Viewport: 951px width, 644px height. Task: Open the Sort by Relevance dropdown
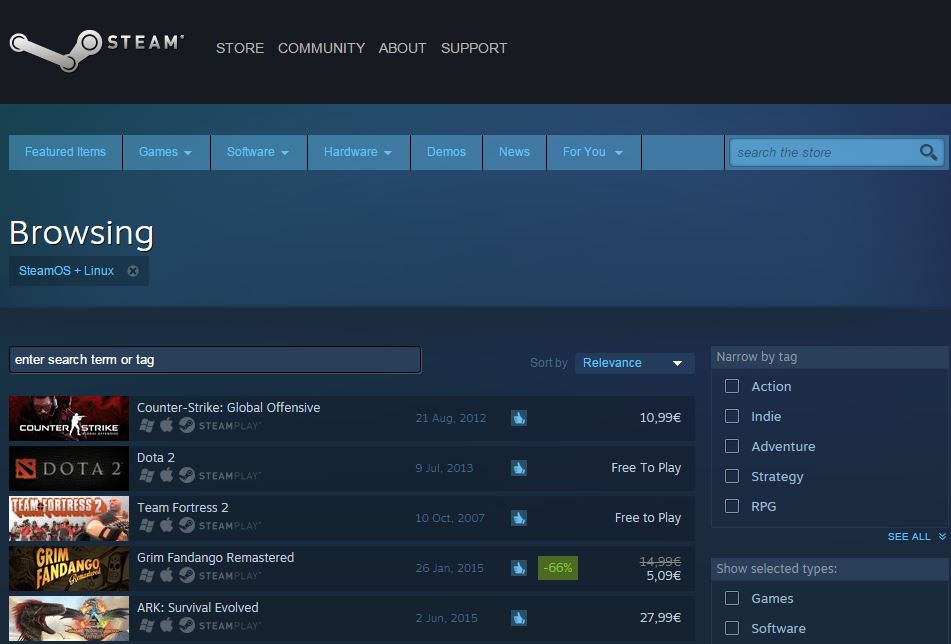coord(634,363)
